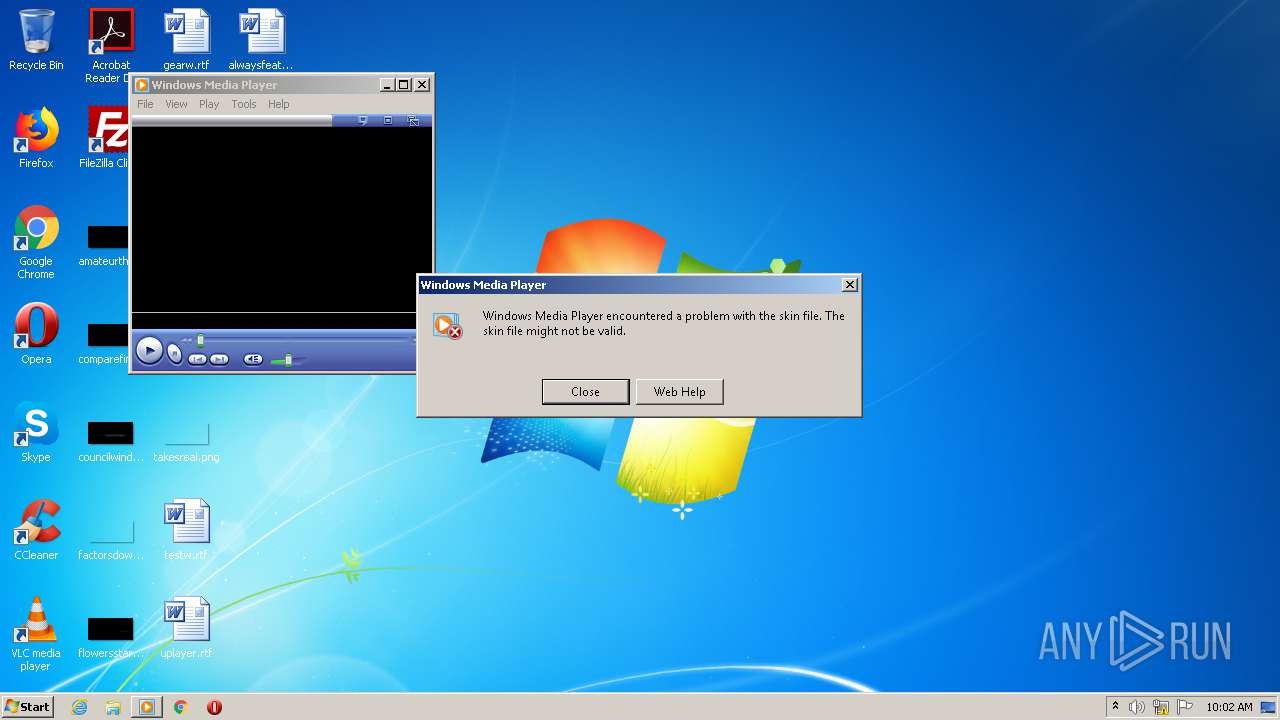Select the FileZilla Client desktop shortcut

pos(106,138)
